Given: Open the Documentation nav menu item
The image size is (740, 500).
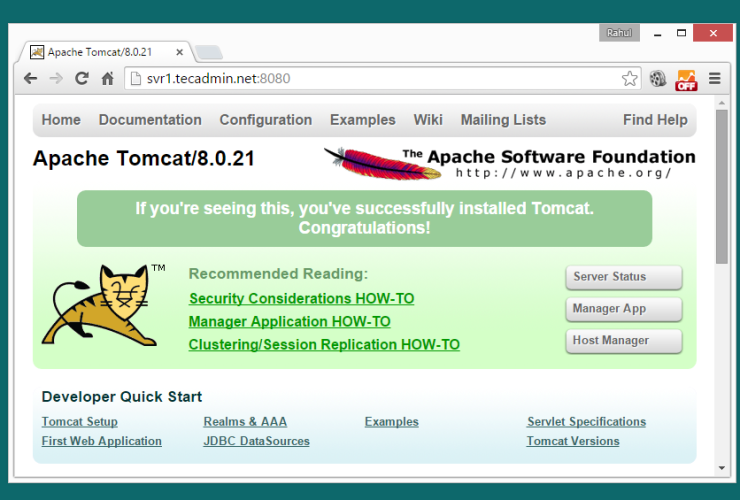Looking at the screenshot, I should [x=150, y=120].
